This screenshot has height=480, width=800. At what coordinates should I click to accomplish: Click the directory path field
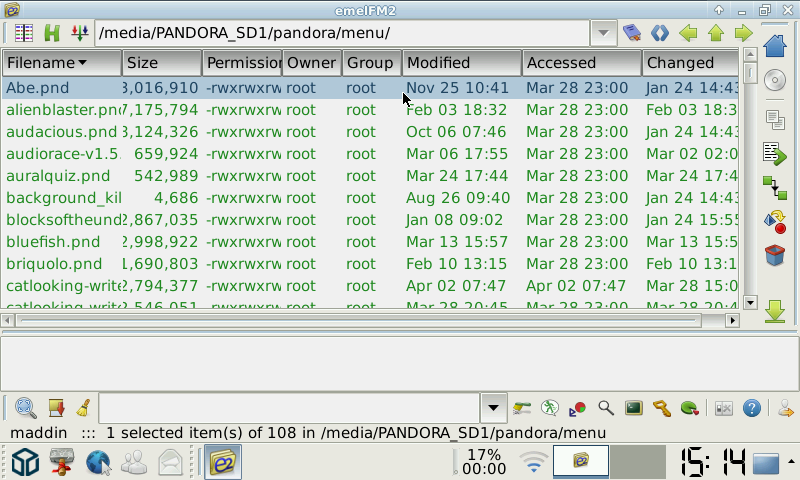[342, 33]
